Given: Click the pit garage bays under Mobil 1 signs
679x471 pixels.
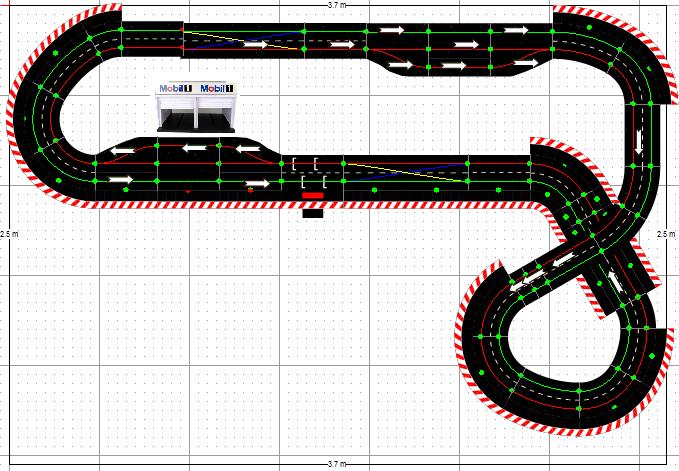Looking at the screenshot, I should [195, 117].
